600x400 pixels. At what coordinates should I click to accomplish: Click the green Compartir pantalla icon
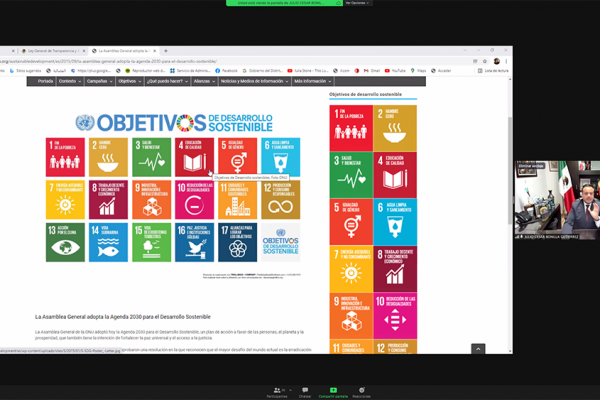coord(333,392)
